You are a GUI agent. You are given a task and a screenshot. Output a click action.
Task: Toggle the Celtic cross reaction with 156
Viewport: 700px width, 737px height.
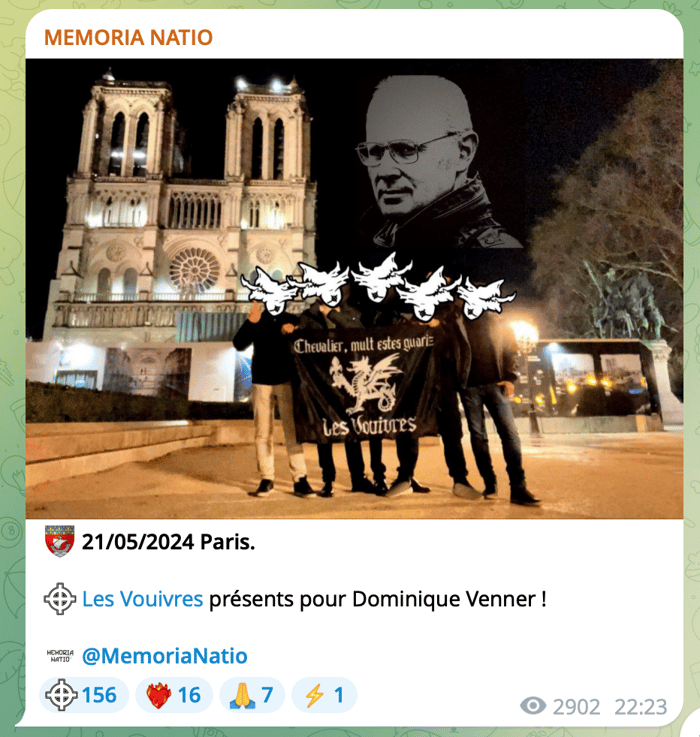point(84,695)
